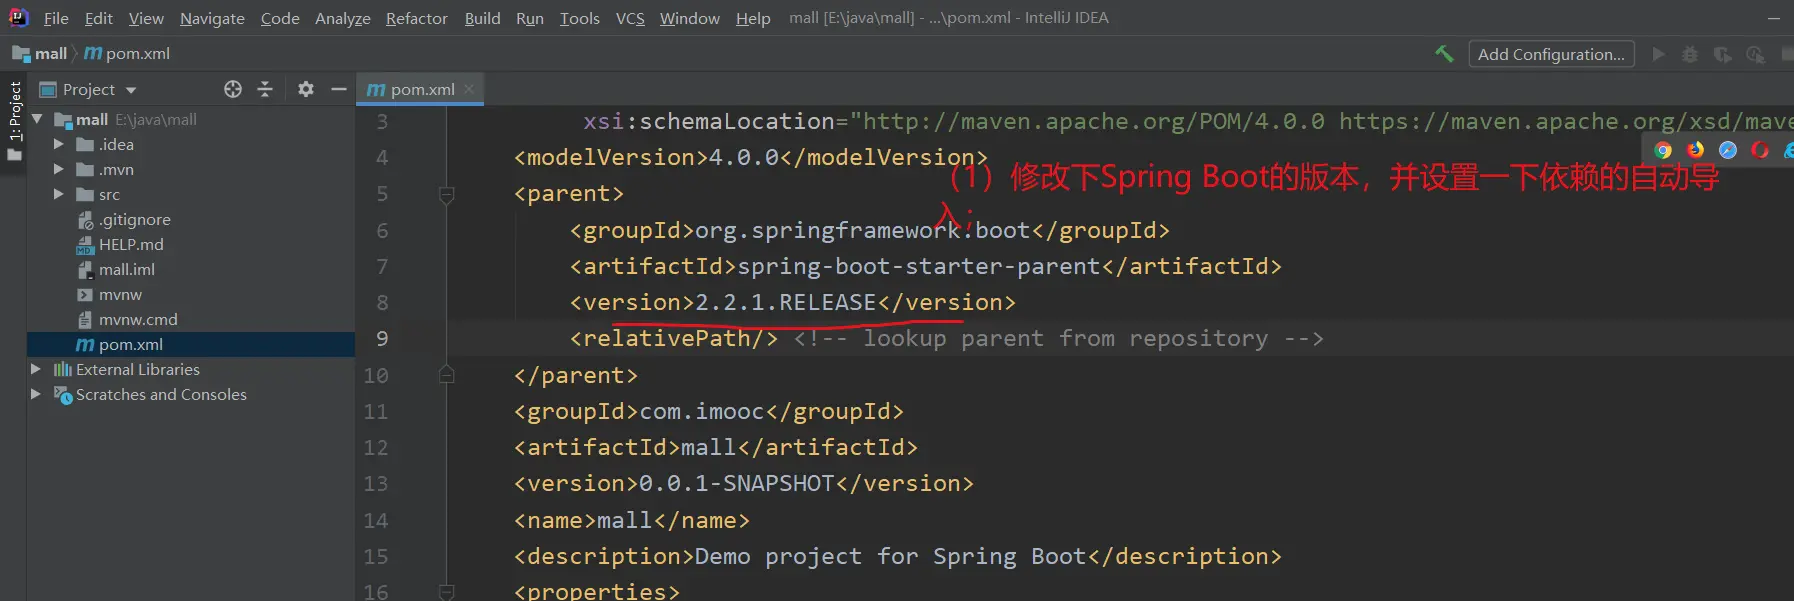The image size is (1794, 601).
Task: Click the Debug bug icon in toolbar
Action: tap(1690, 54)
